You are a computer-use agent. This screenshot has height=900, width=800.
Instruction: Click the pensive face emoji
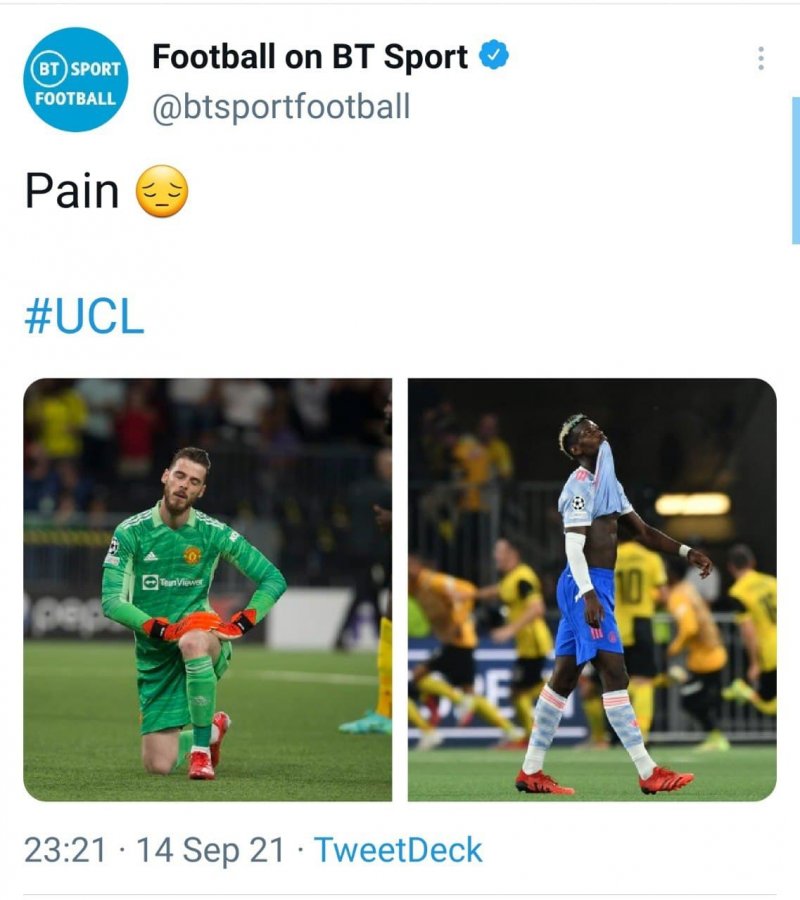[x=162, y=191]
